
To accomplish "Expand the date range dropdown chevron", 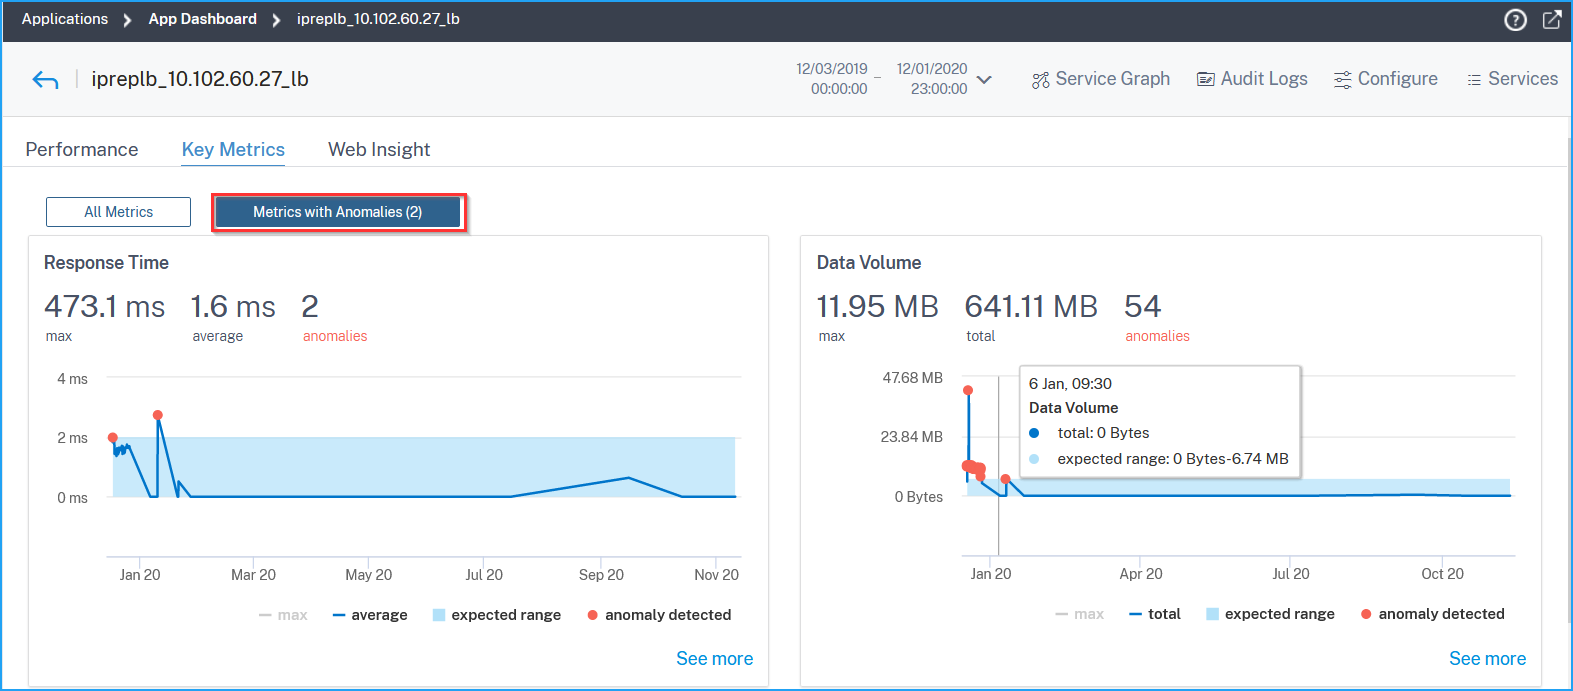I will [984, 79].
